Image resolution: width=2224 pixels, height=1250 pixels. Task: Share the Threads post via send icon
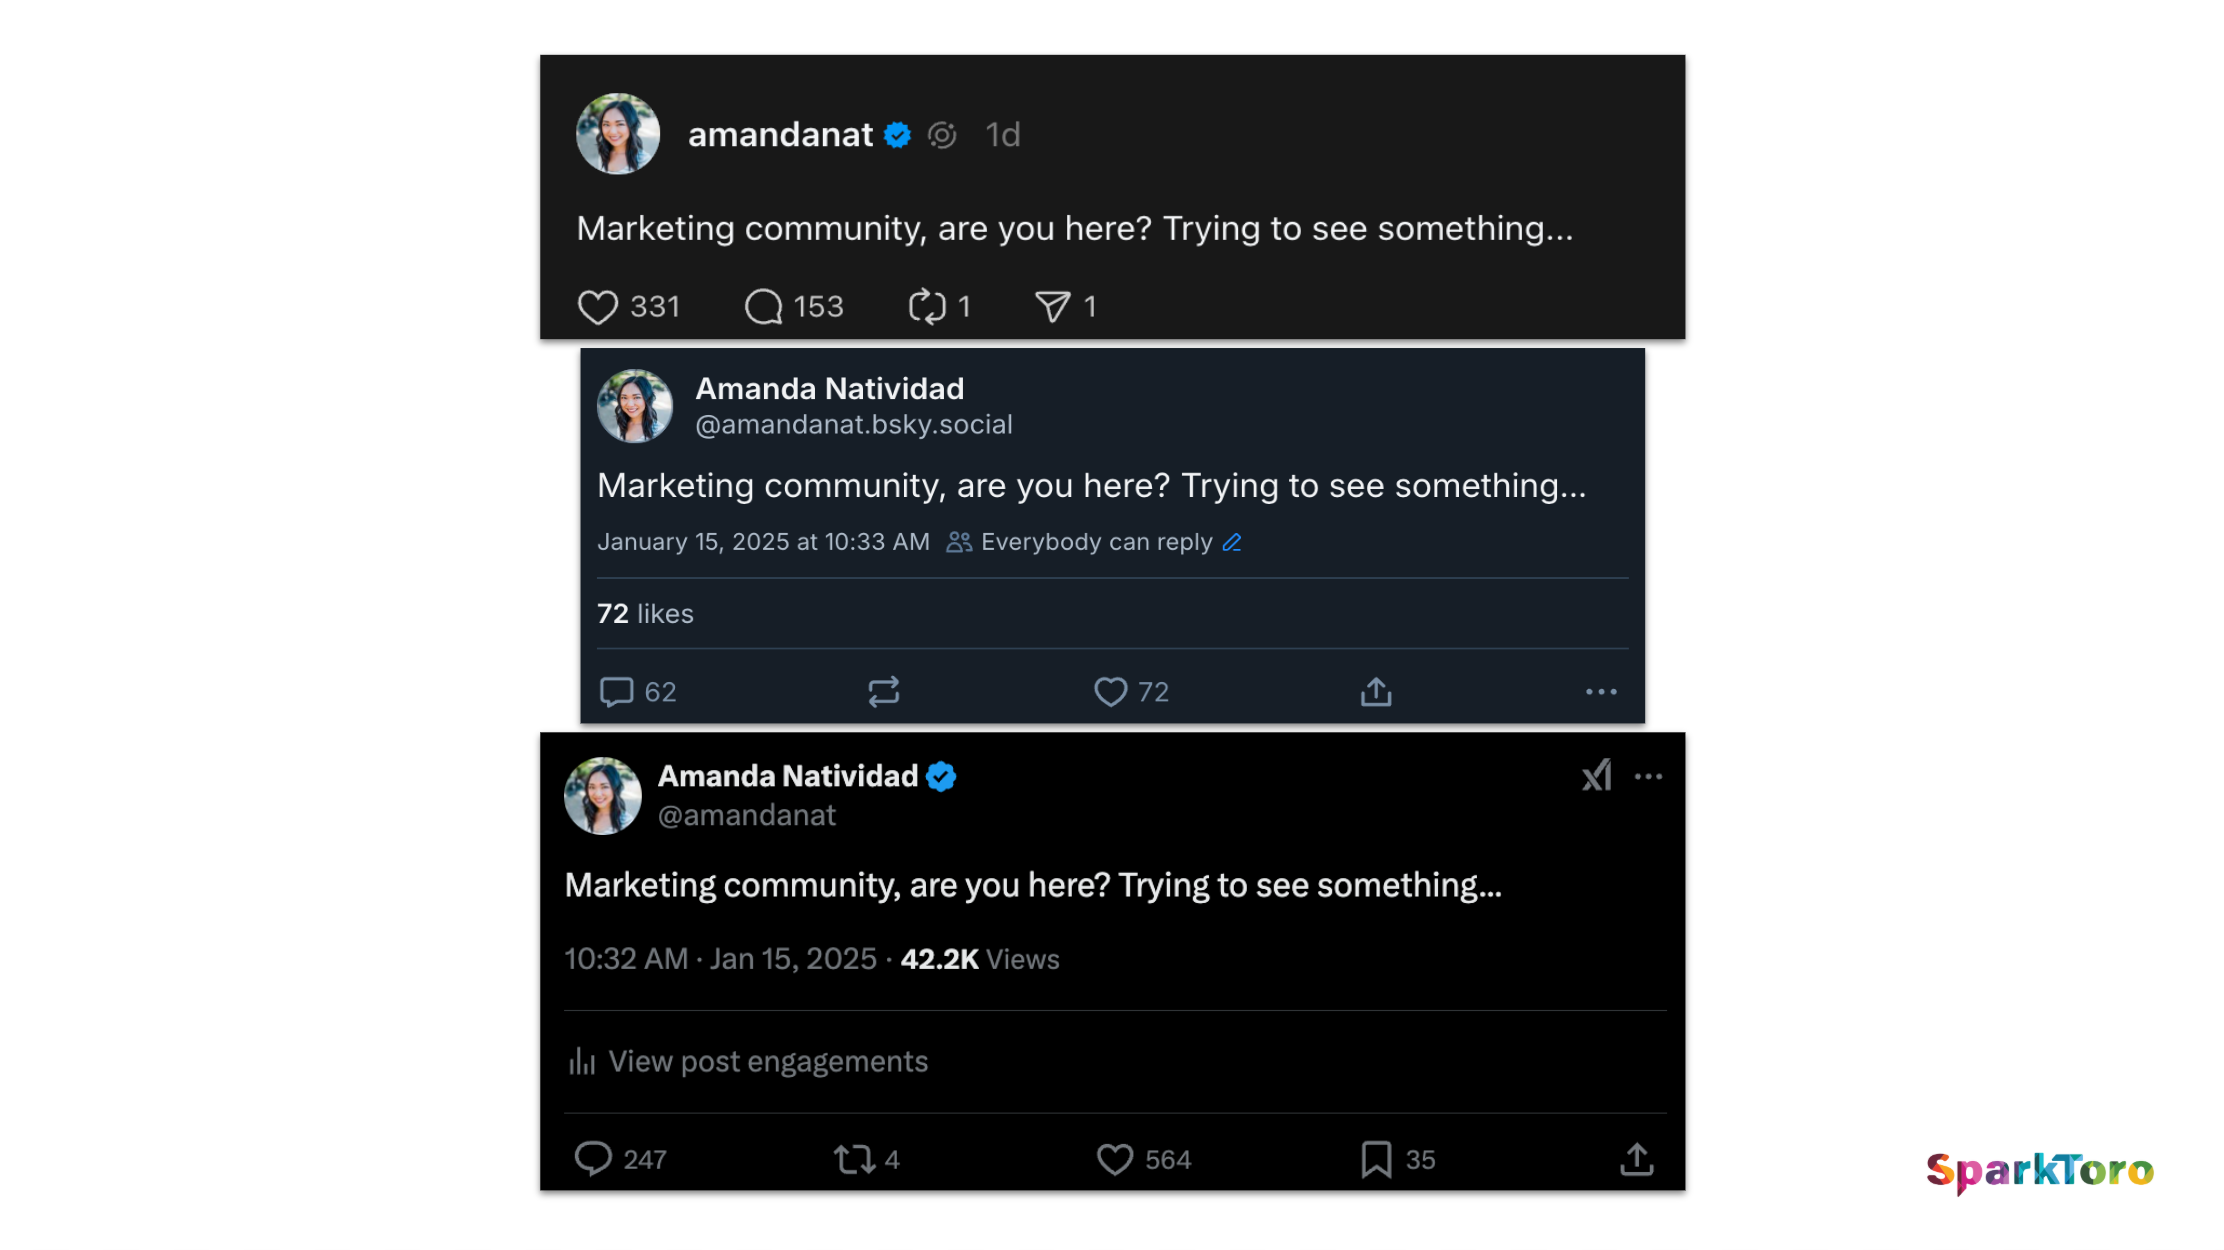click(x=1053, y=307)
